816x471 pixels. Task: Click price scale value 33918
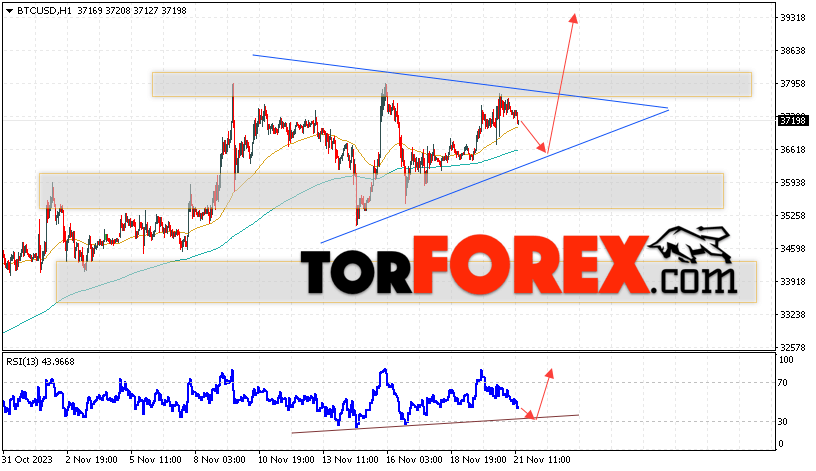pyautogui.click(x=793, y=282)
